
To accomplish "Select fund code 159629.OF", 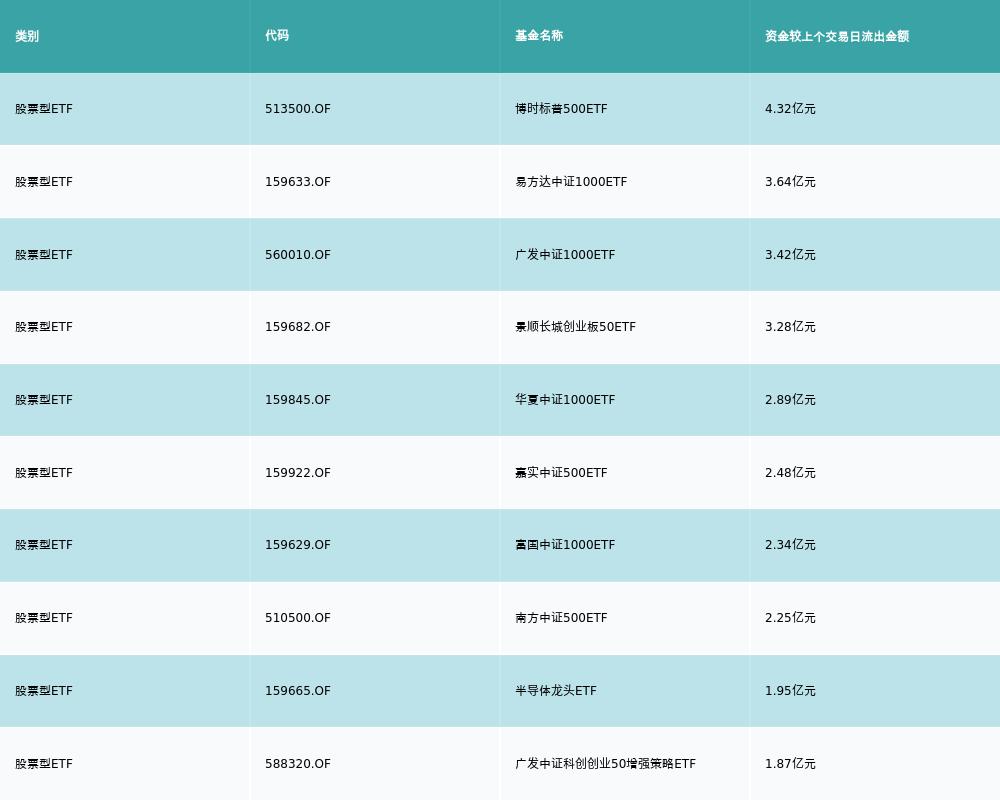I will coord(298,545).
